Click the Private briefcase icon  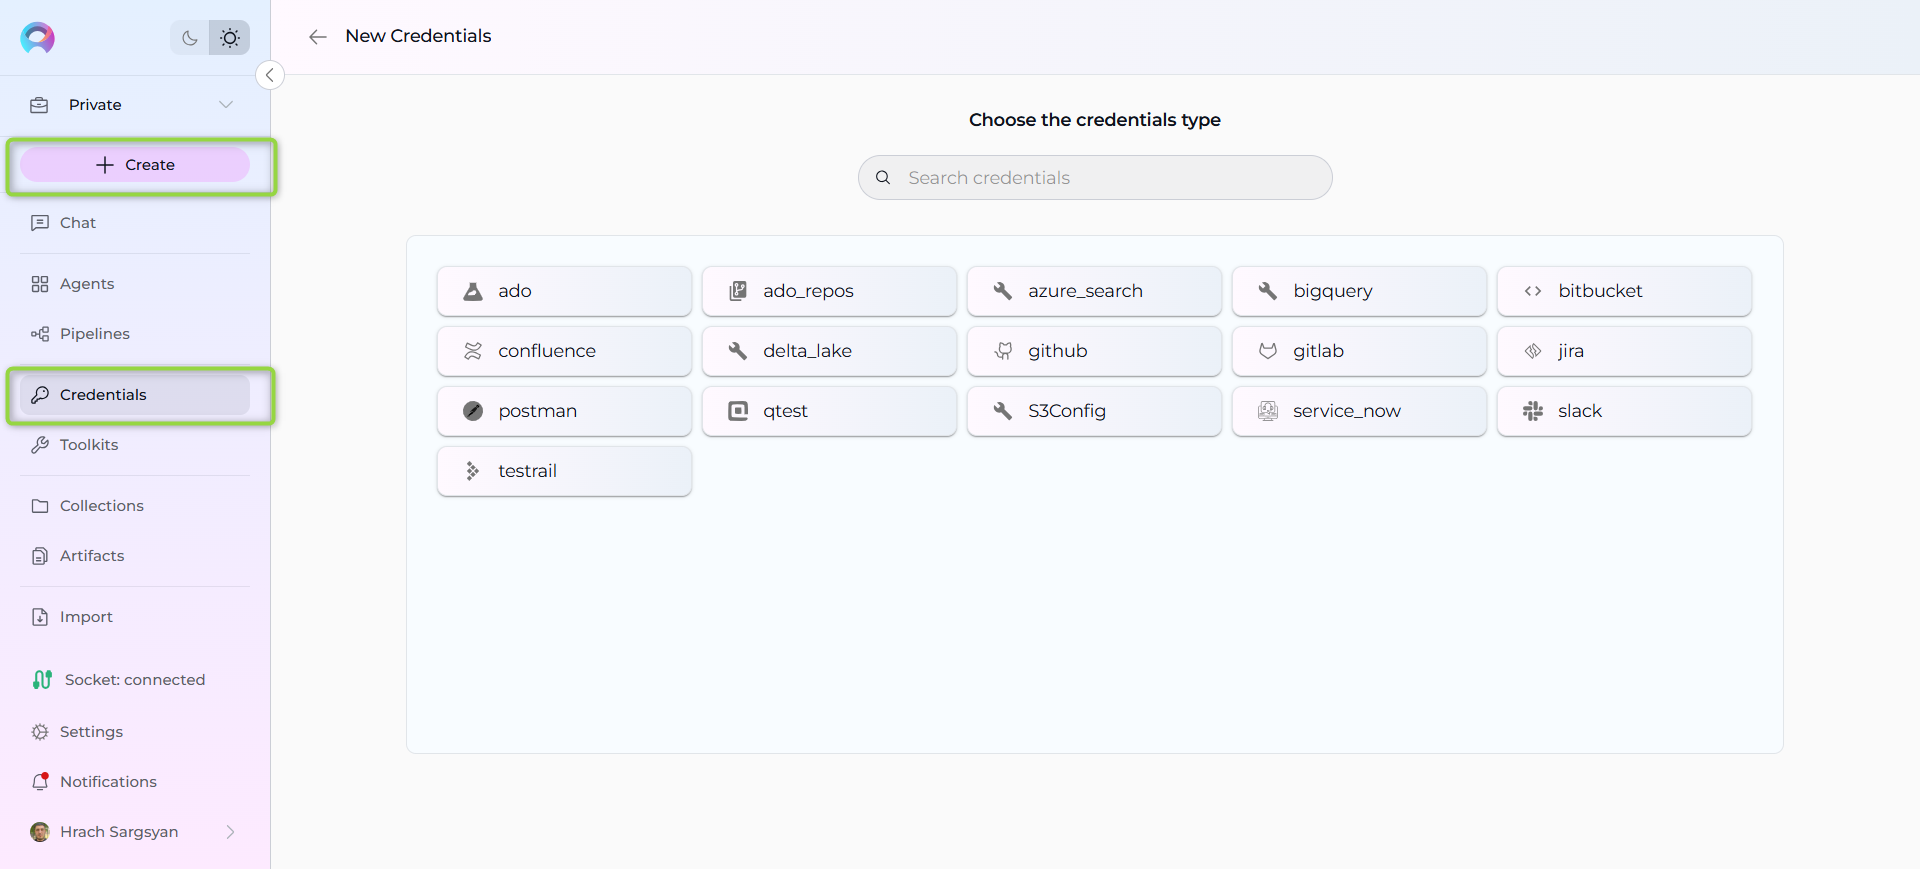click(x=39, y=105)
